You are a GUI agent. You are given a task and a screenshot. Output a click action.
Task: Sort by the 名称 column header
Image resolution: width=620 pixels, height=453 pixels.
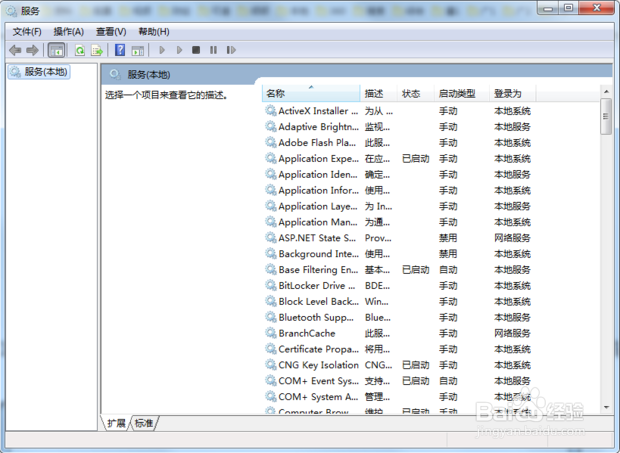311,94
